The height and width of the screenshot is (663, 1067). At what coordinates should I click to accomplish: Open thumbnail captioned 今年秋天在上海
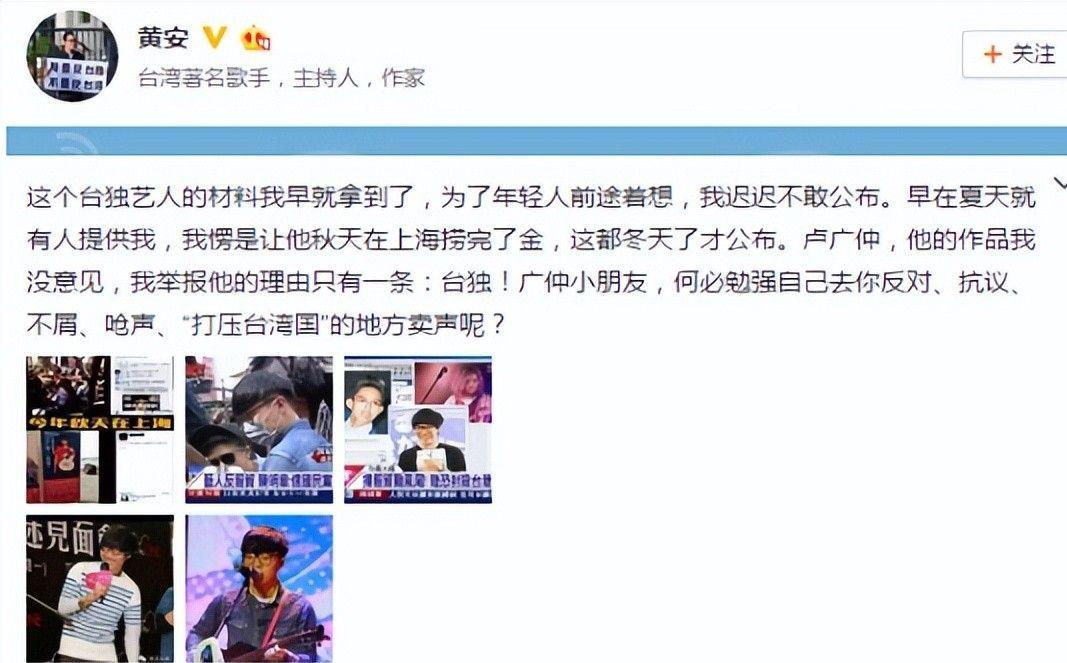[x=100, y=430]
